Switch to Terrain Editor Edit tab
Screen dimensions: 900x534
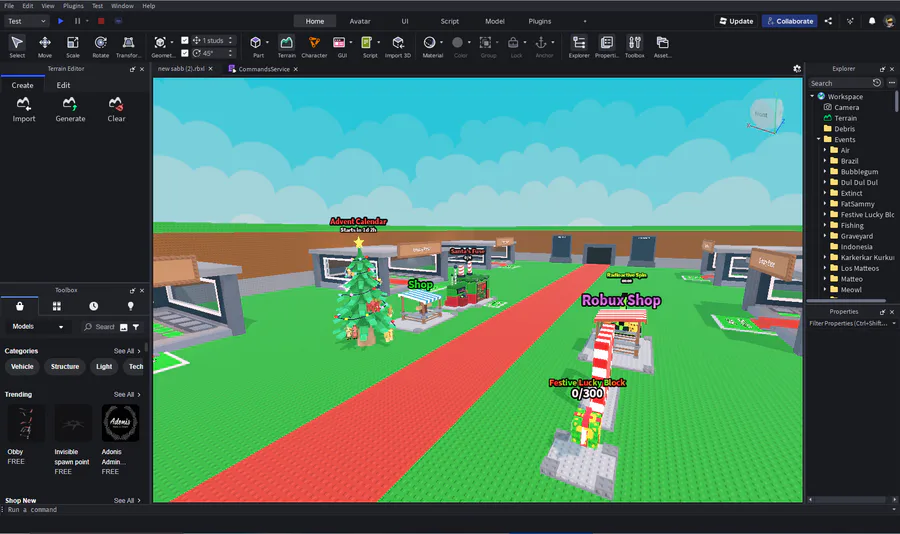coord(63,85)
